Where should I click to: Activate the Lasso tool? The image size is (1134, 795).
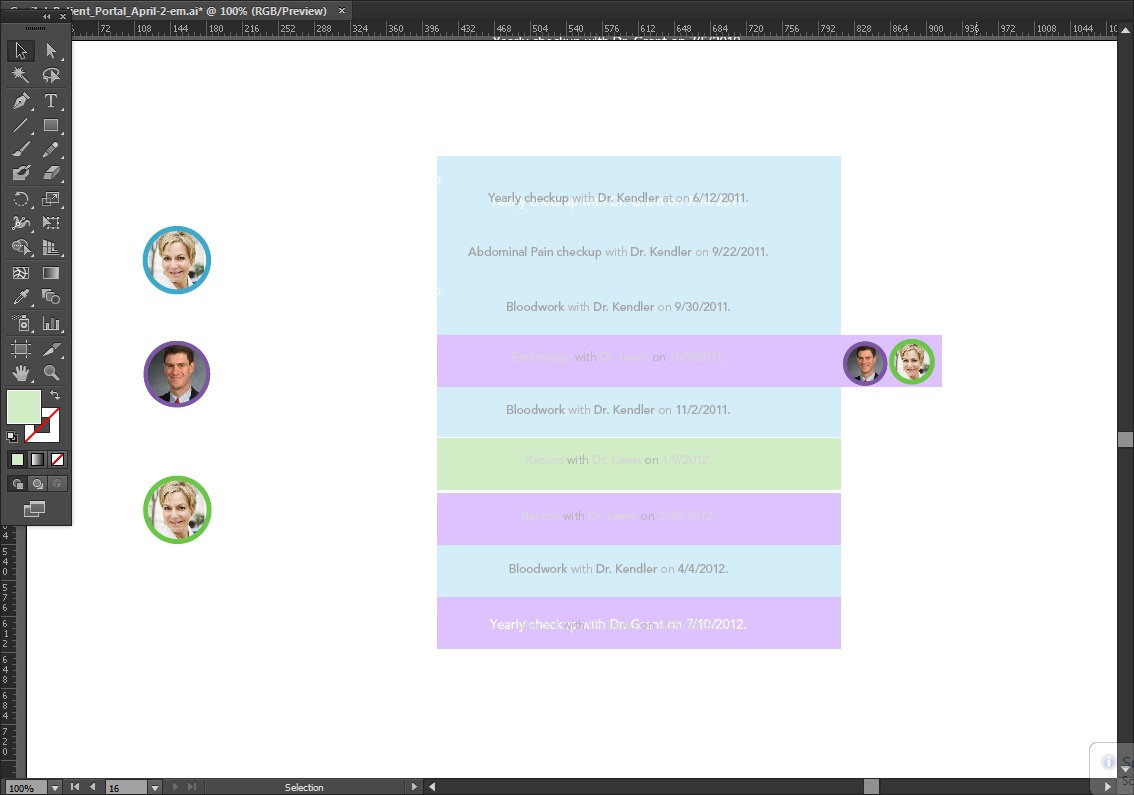[51, 75]
